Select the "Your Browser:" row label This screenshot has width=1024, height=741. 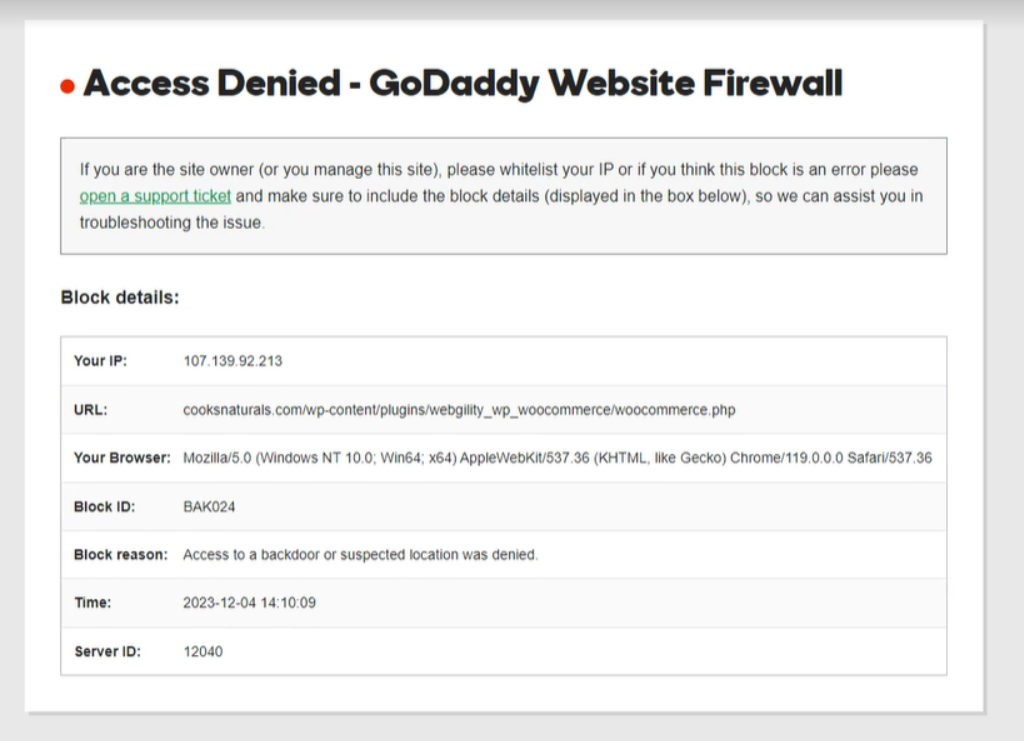(122, 458)
